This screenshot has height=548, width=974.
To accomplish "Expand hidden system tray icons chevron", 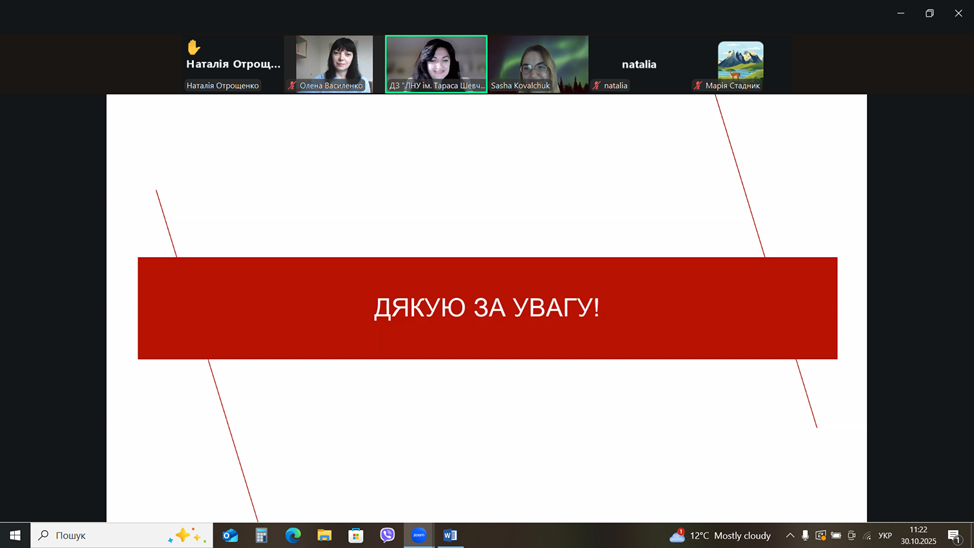I will 789,536.
